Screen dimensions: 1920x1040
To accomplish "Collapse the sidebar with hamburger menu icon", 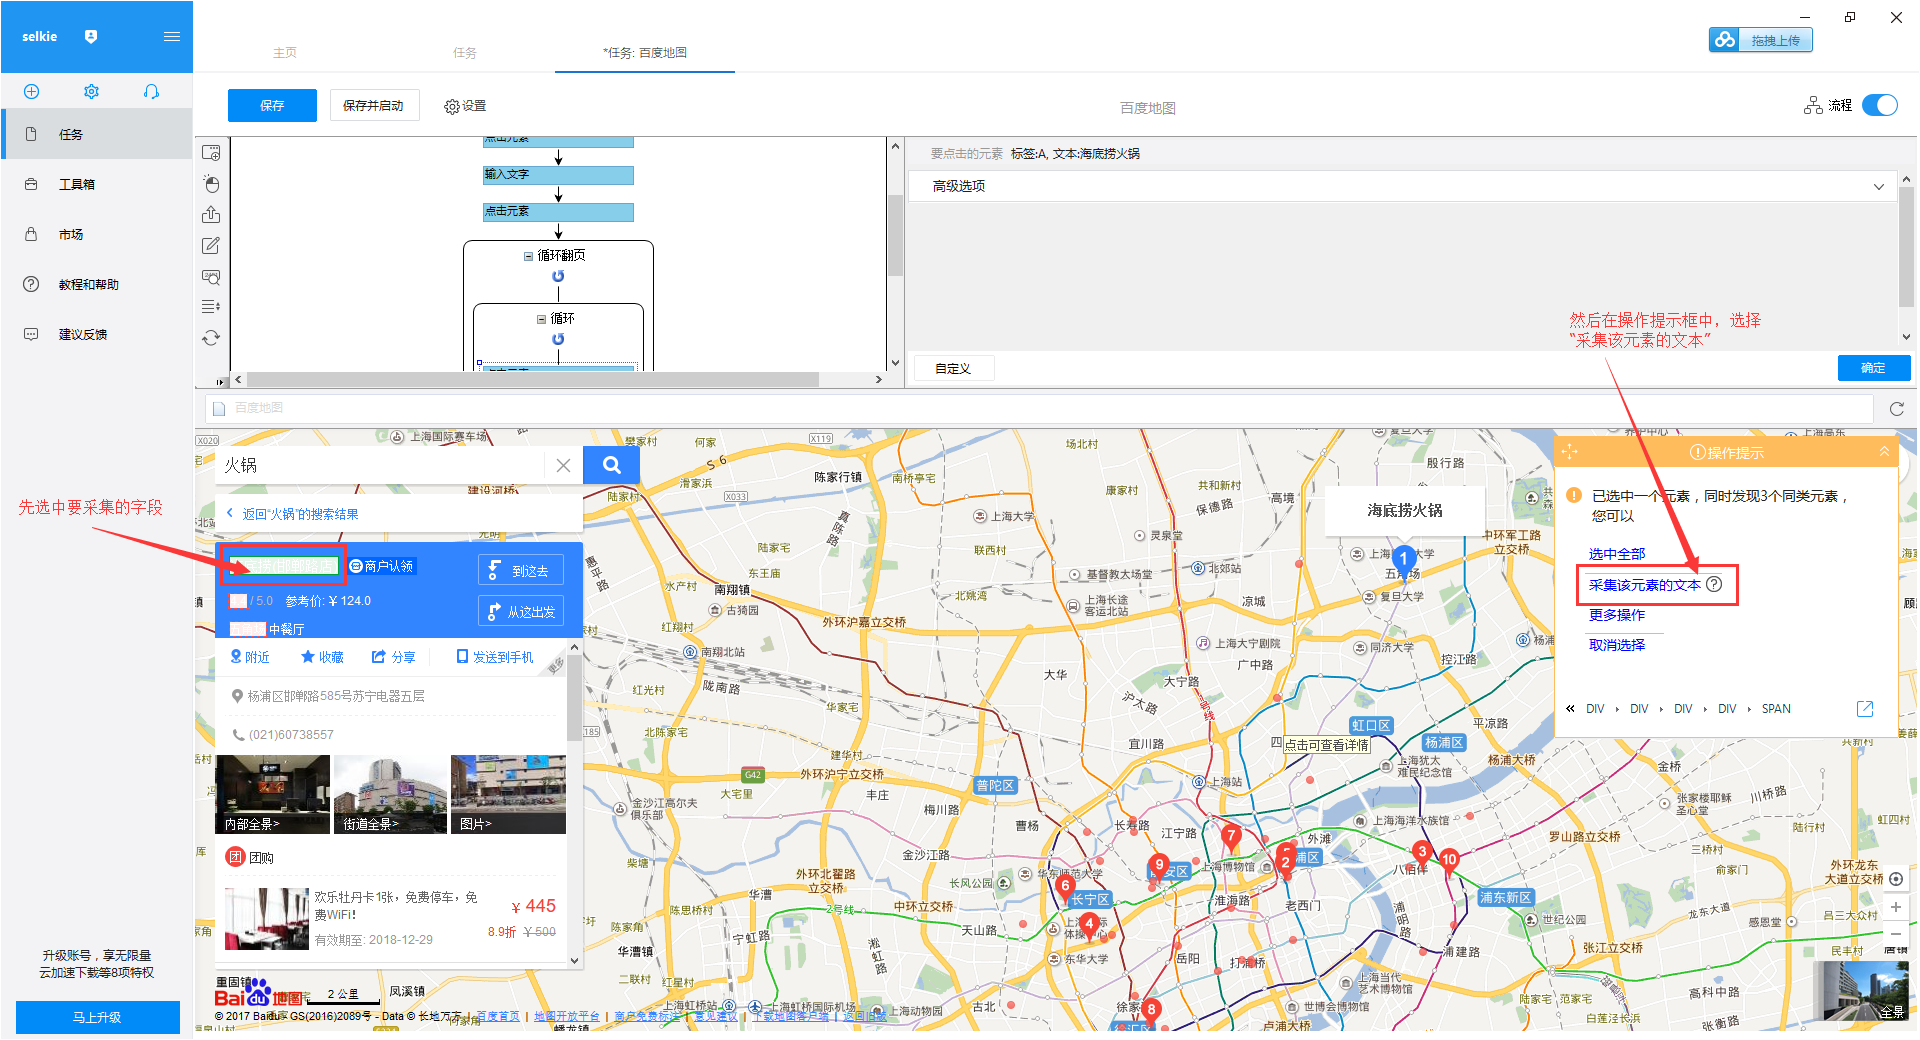I will click(172, 37).
